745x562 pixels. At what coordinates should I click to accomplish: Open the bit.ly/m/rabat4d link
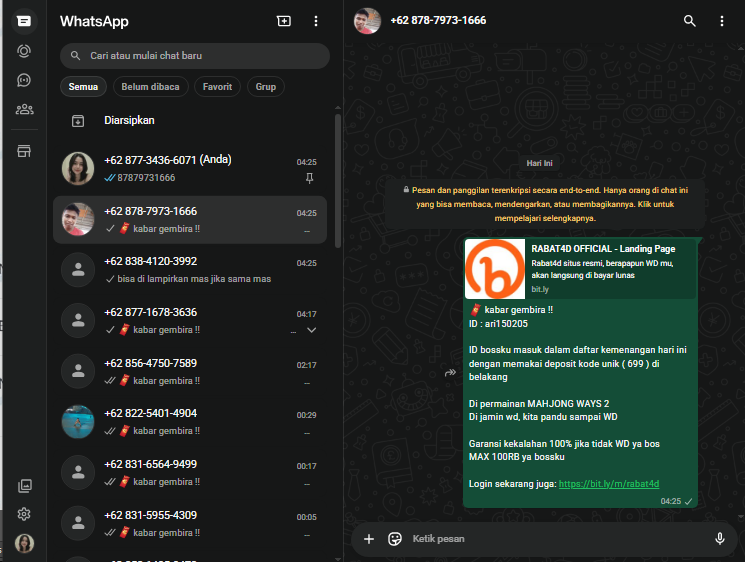(609, 484)
